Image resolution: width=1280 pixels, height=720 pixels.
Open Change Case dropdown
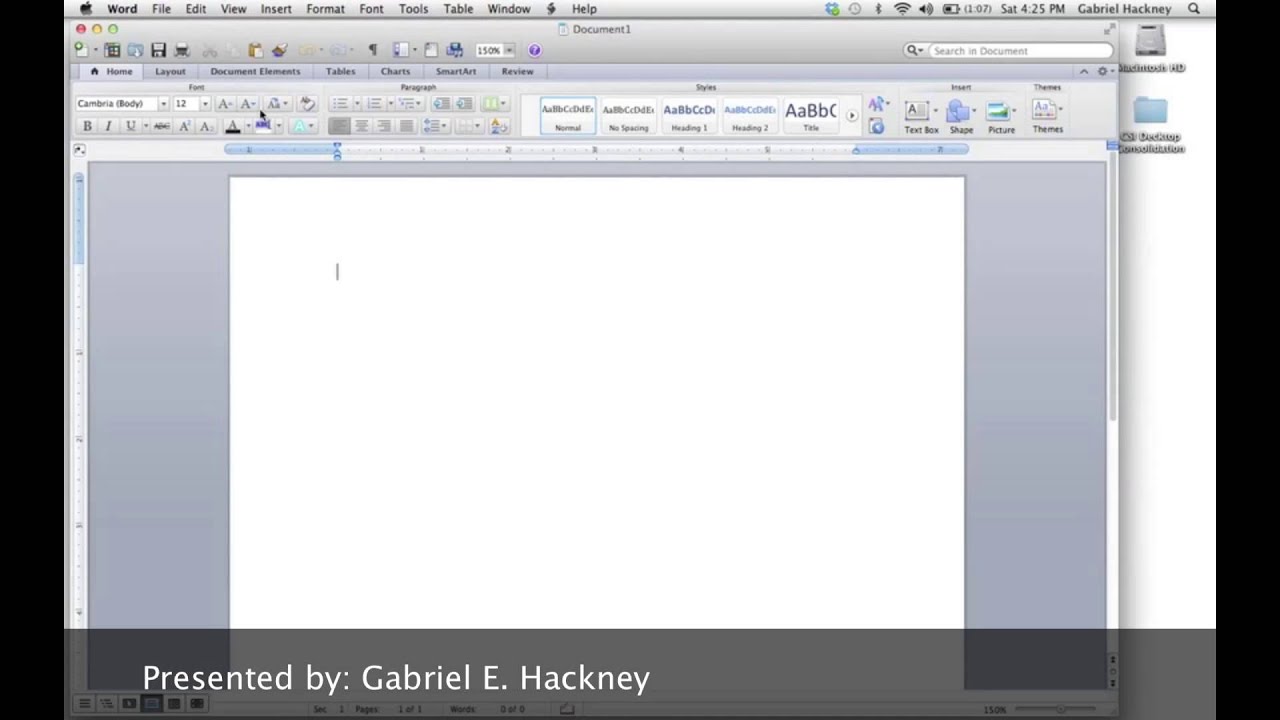[x=277, y=104]
